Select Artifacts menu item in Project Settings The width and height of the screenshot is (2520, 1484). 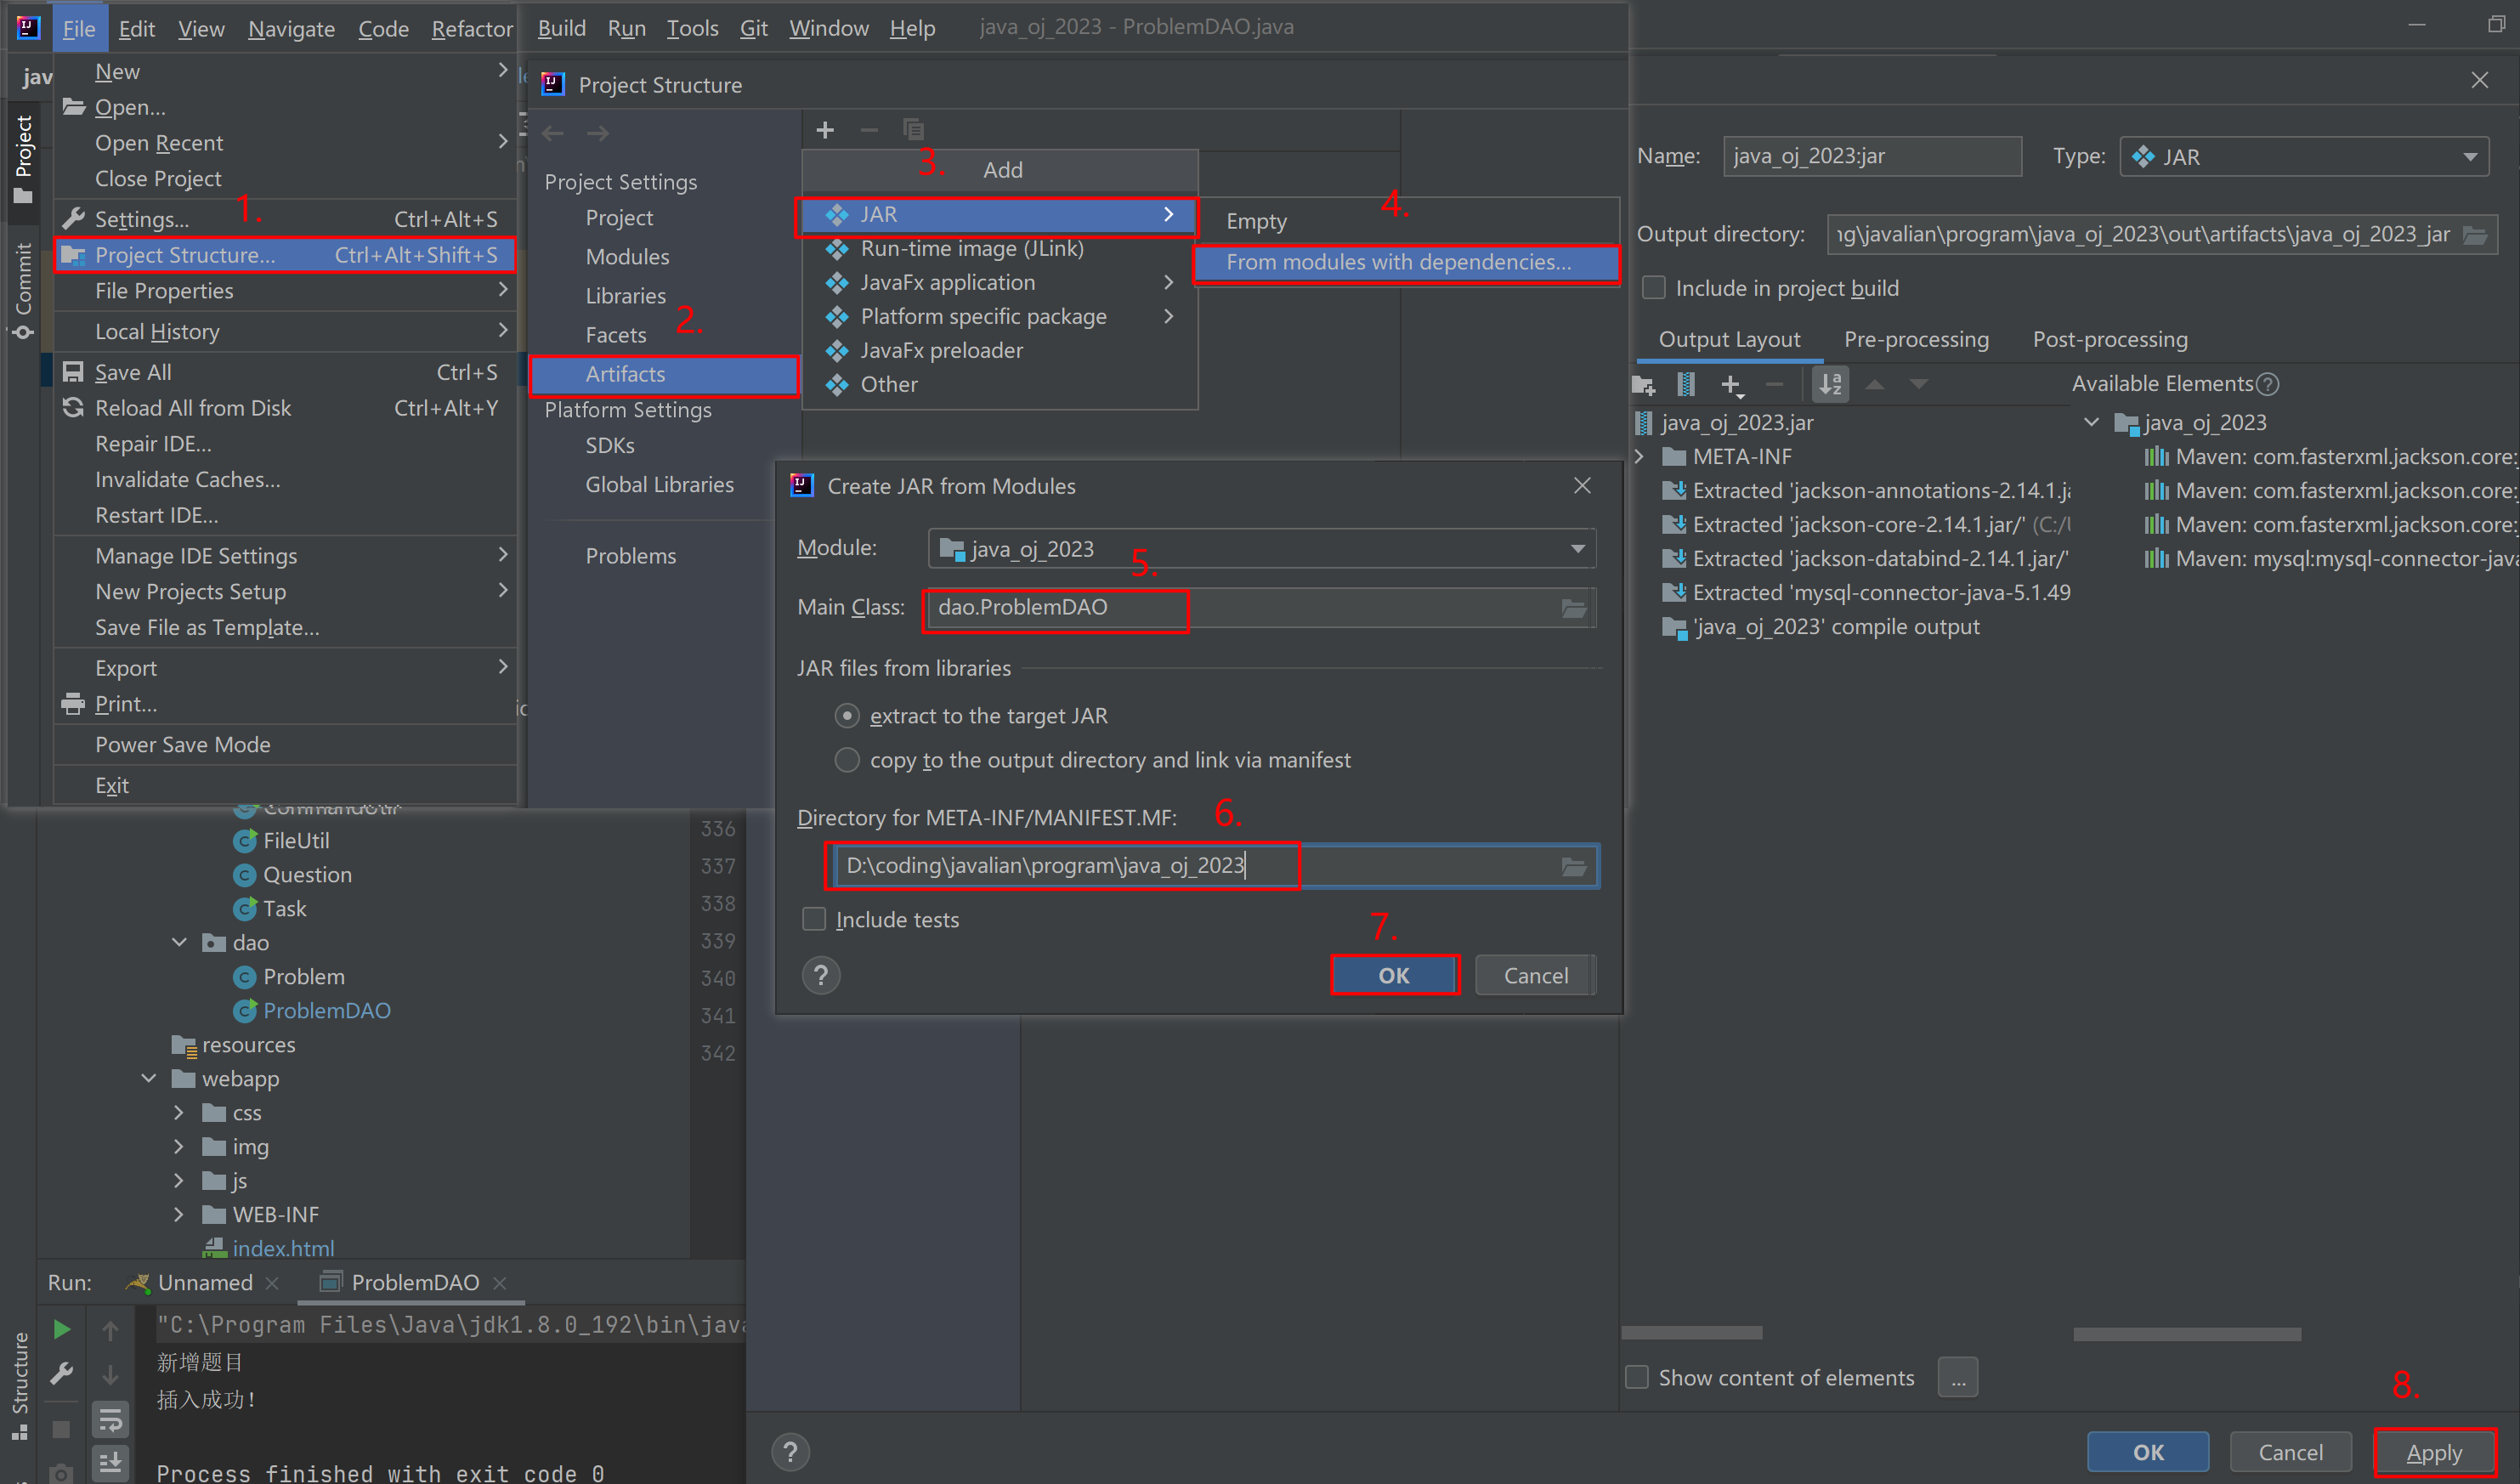click(x=627, y=373)
